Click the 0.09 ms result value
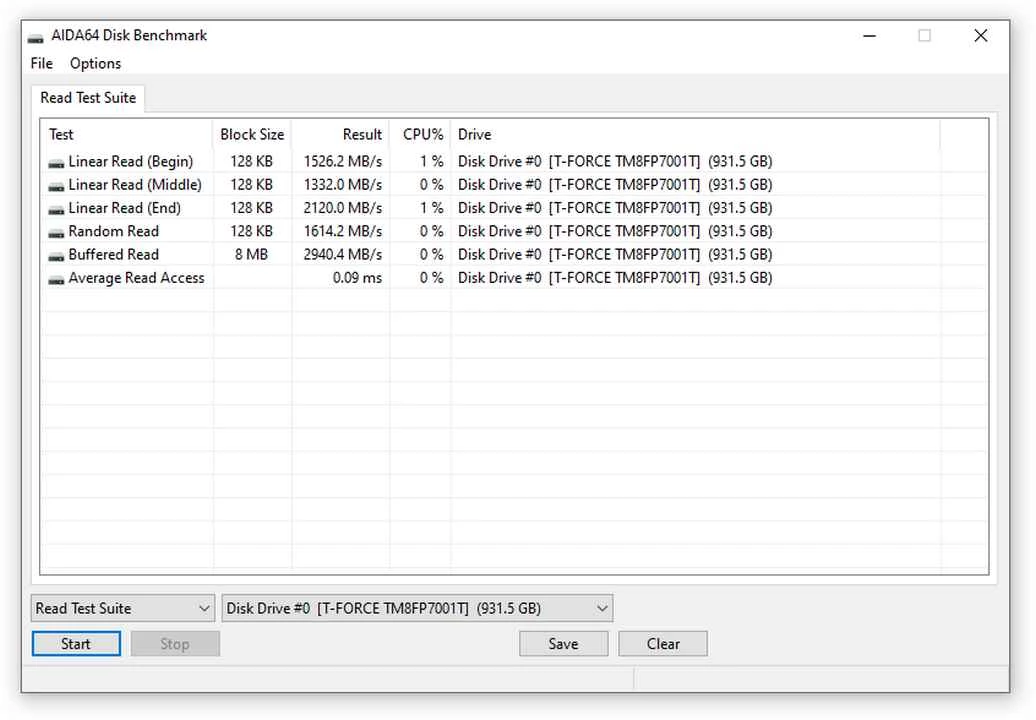1036x720 pixels. tap(357, 278)
